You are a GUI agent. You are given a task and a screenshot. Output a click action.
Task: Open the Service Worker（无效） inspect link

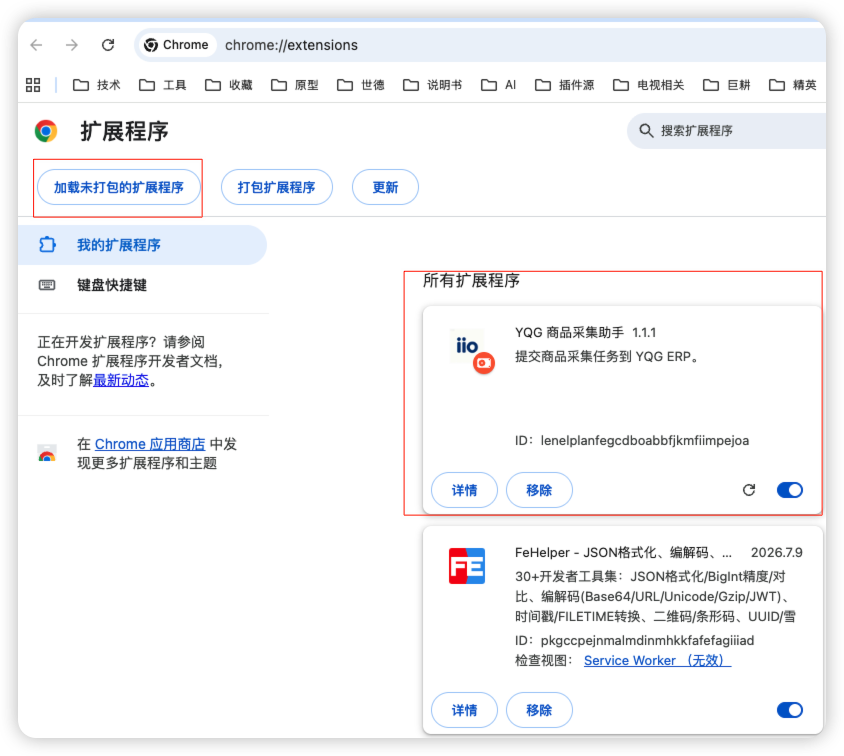(657, 660)
